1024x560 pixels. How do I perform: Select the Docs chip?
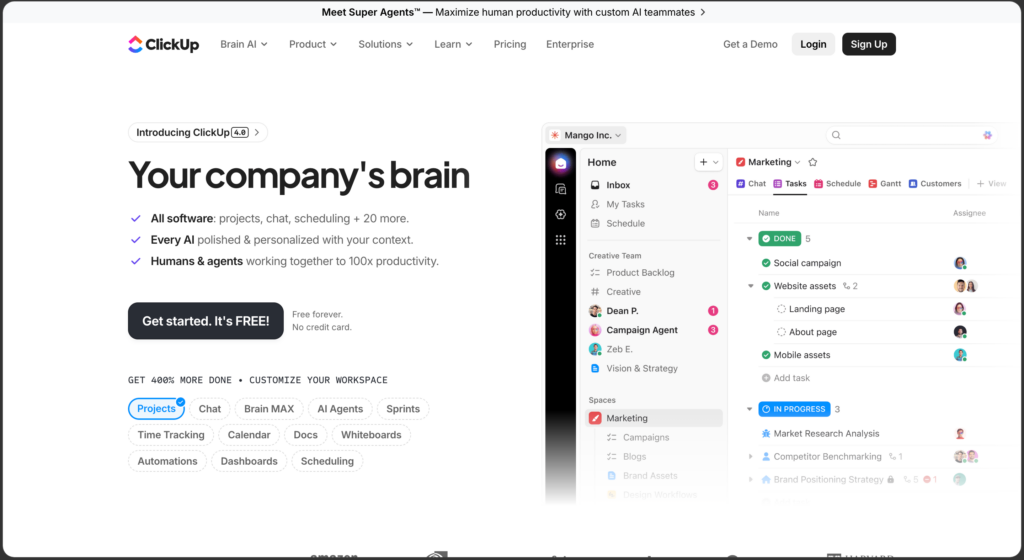click(306, 435)
